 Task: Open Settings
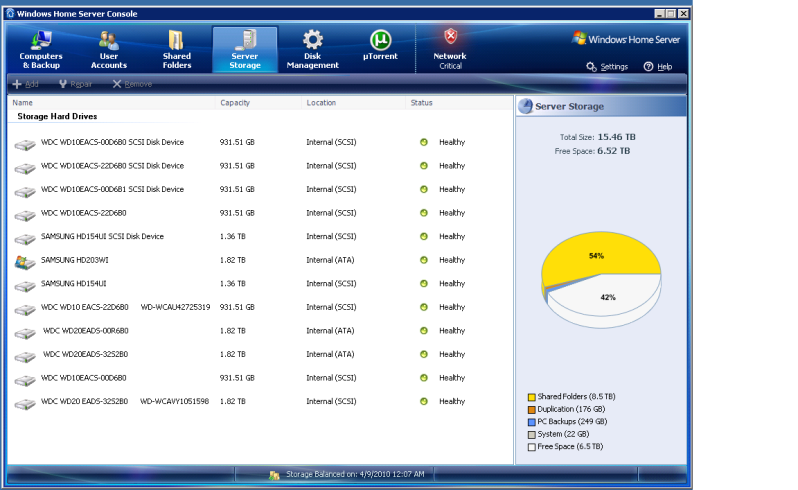pos(607,67)
